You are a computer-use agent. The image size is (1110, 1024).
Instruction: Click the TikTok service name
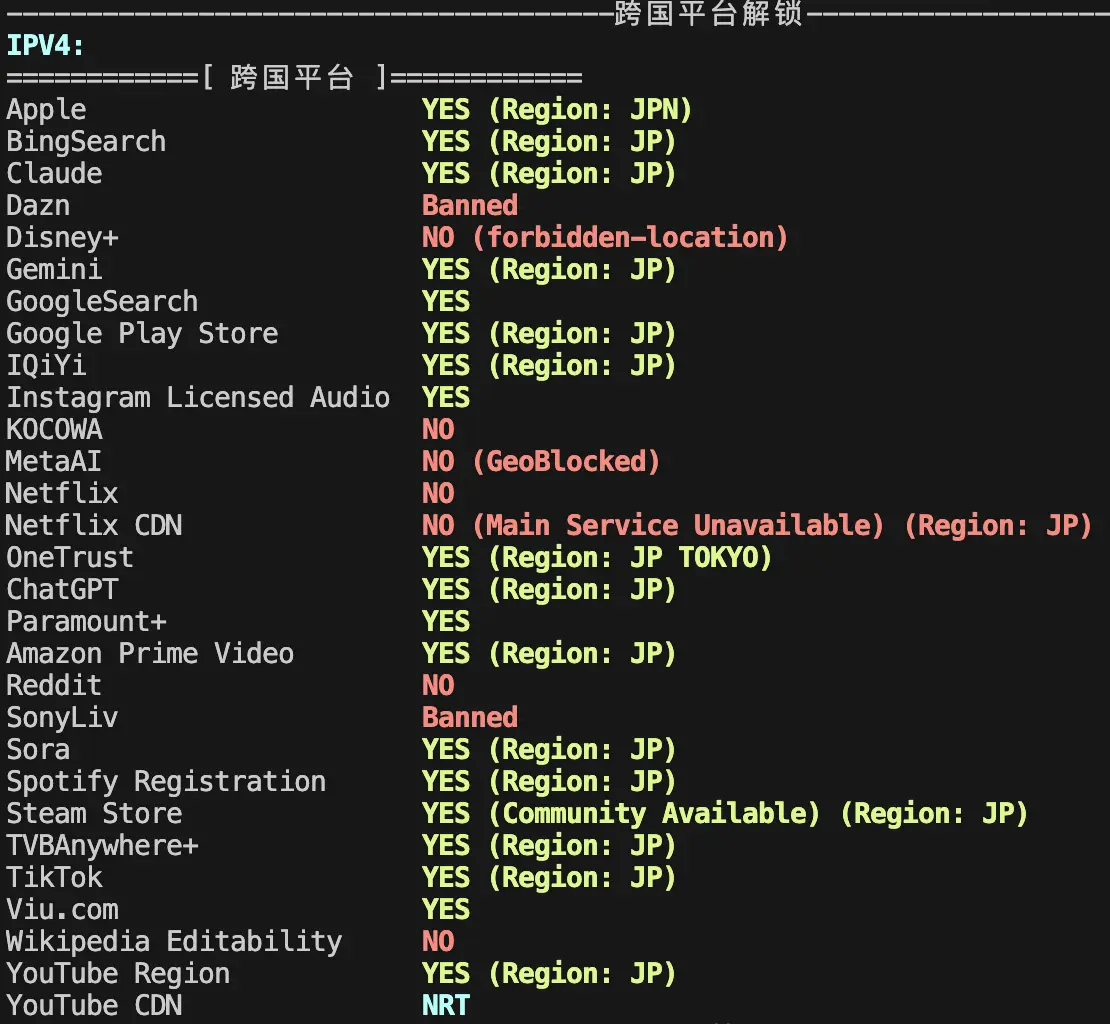[x=55, y=878]
